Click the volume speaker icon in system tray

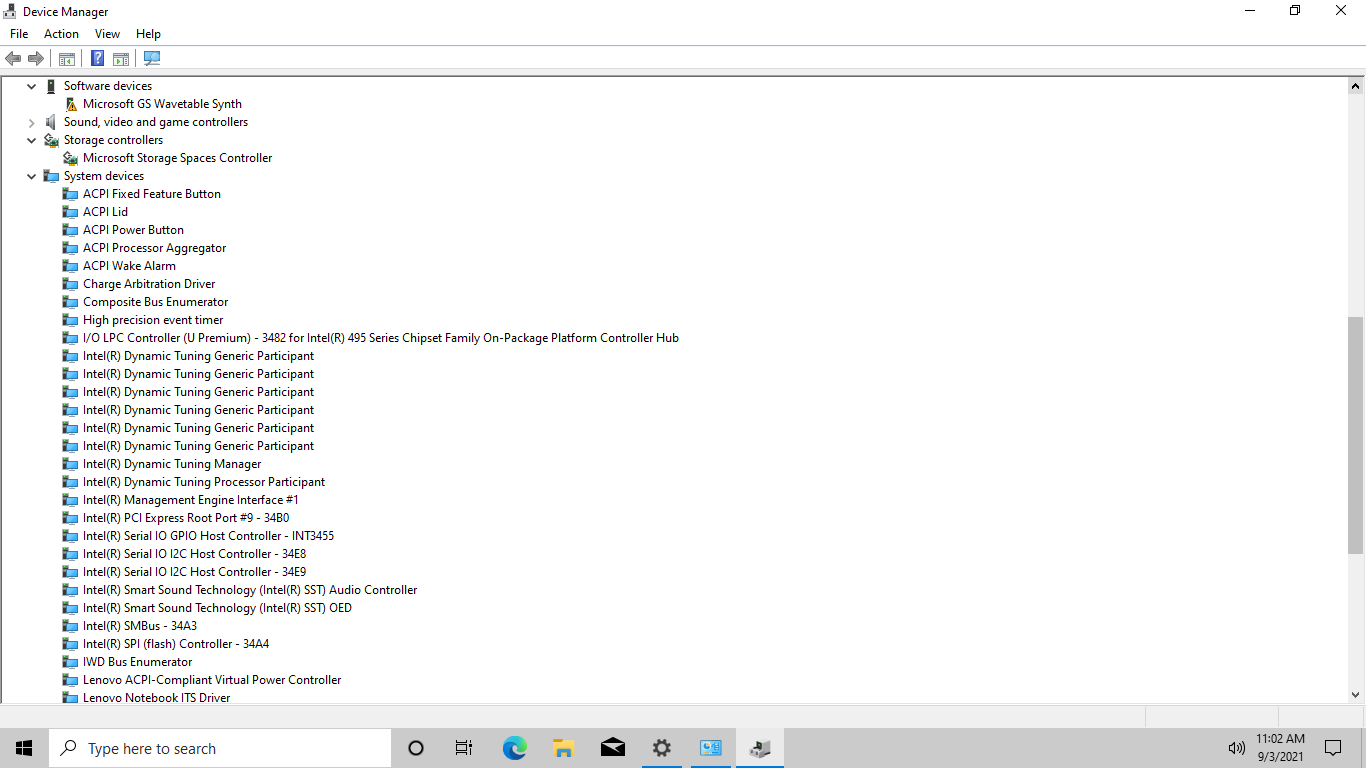point(1236,748)
